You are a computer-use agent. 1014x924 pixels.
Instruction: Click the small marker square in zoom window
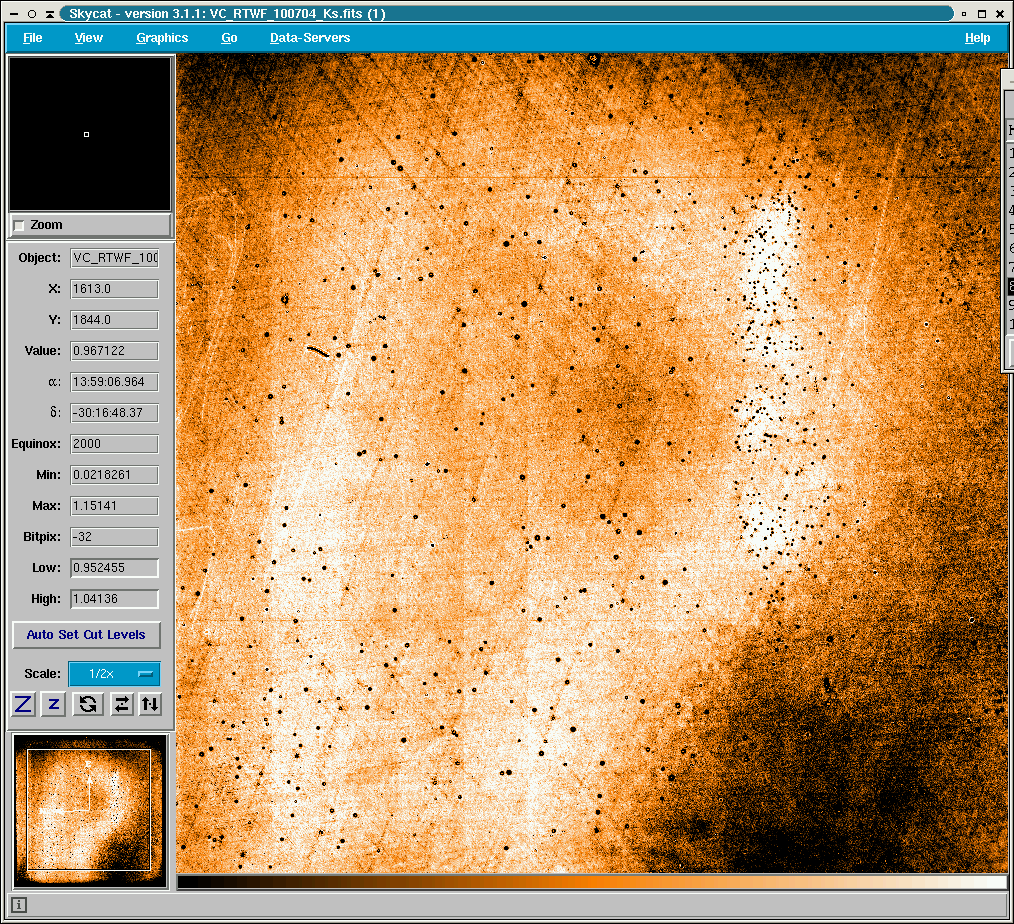pos(87,134)
